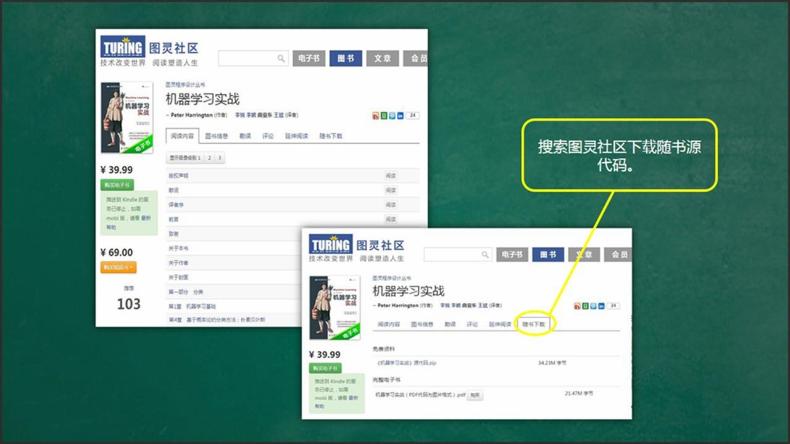The image size is (790, 444).
Task: Go to contents page 2 in pagination
Action: click(210, 158)
